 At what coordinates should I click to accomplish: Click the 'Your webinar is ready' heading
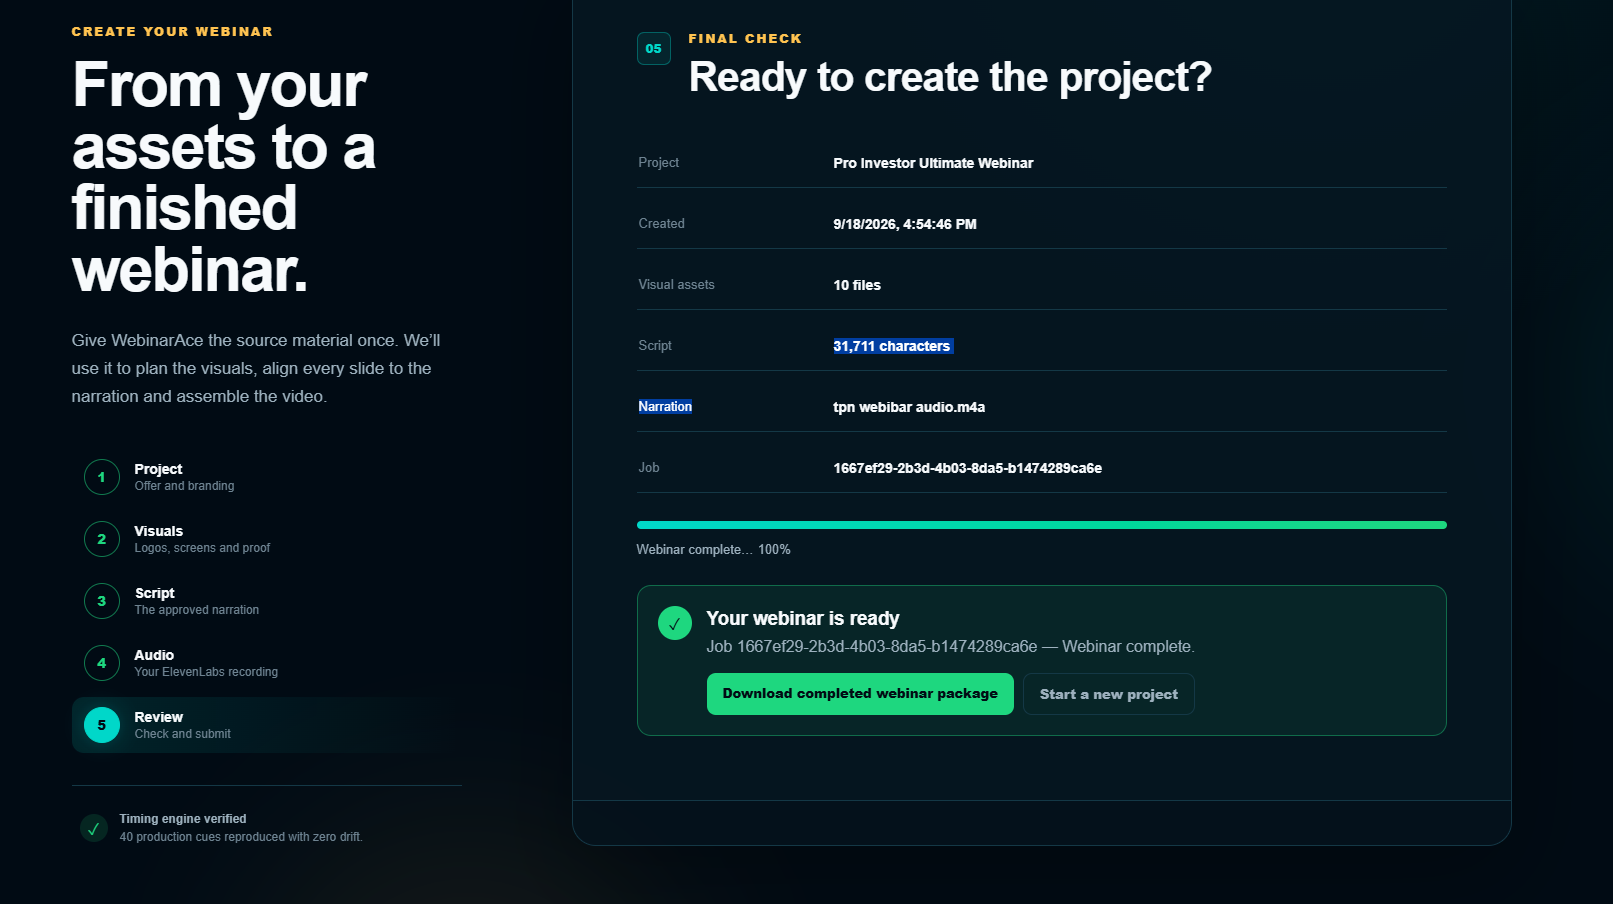point(803,618)
